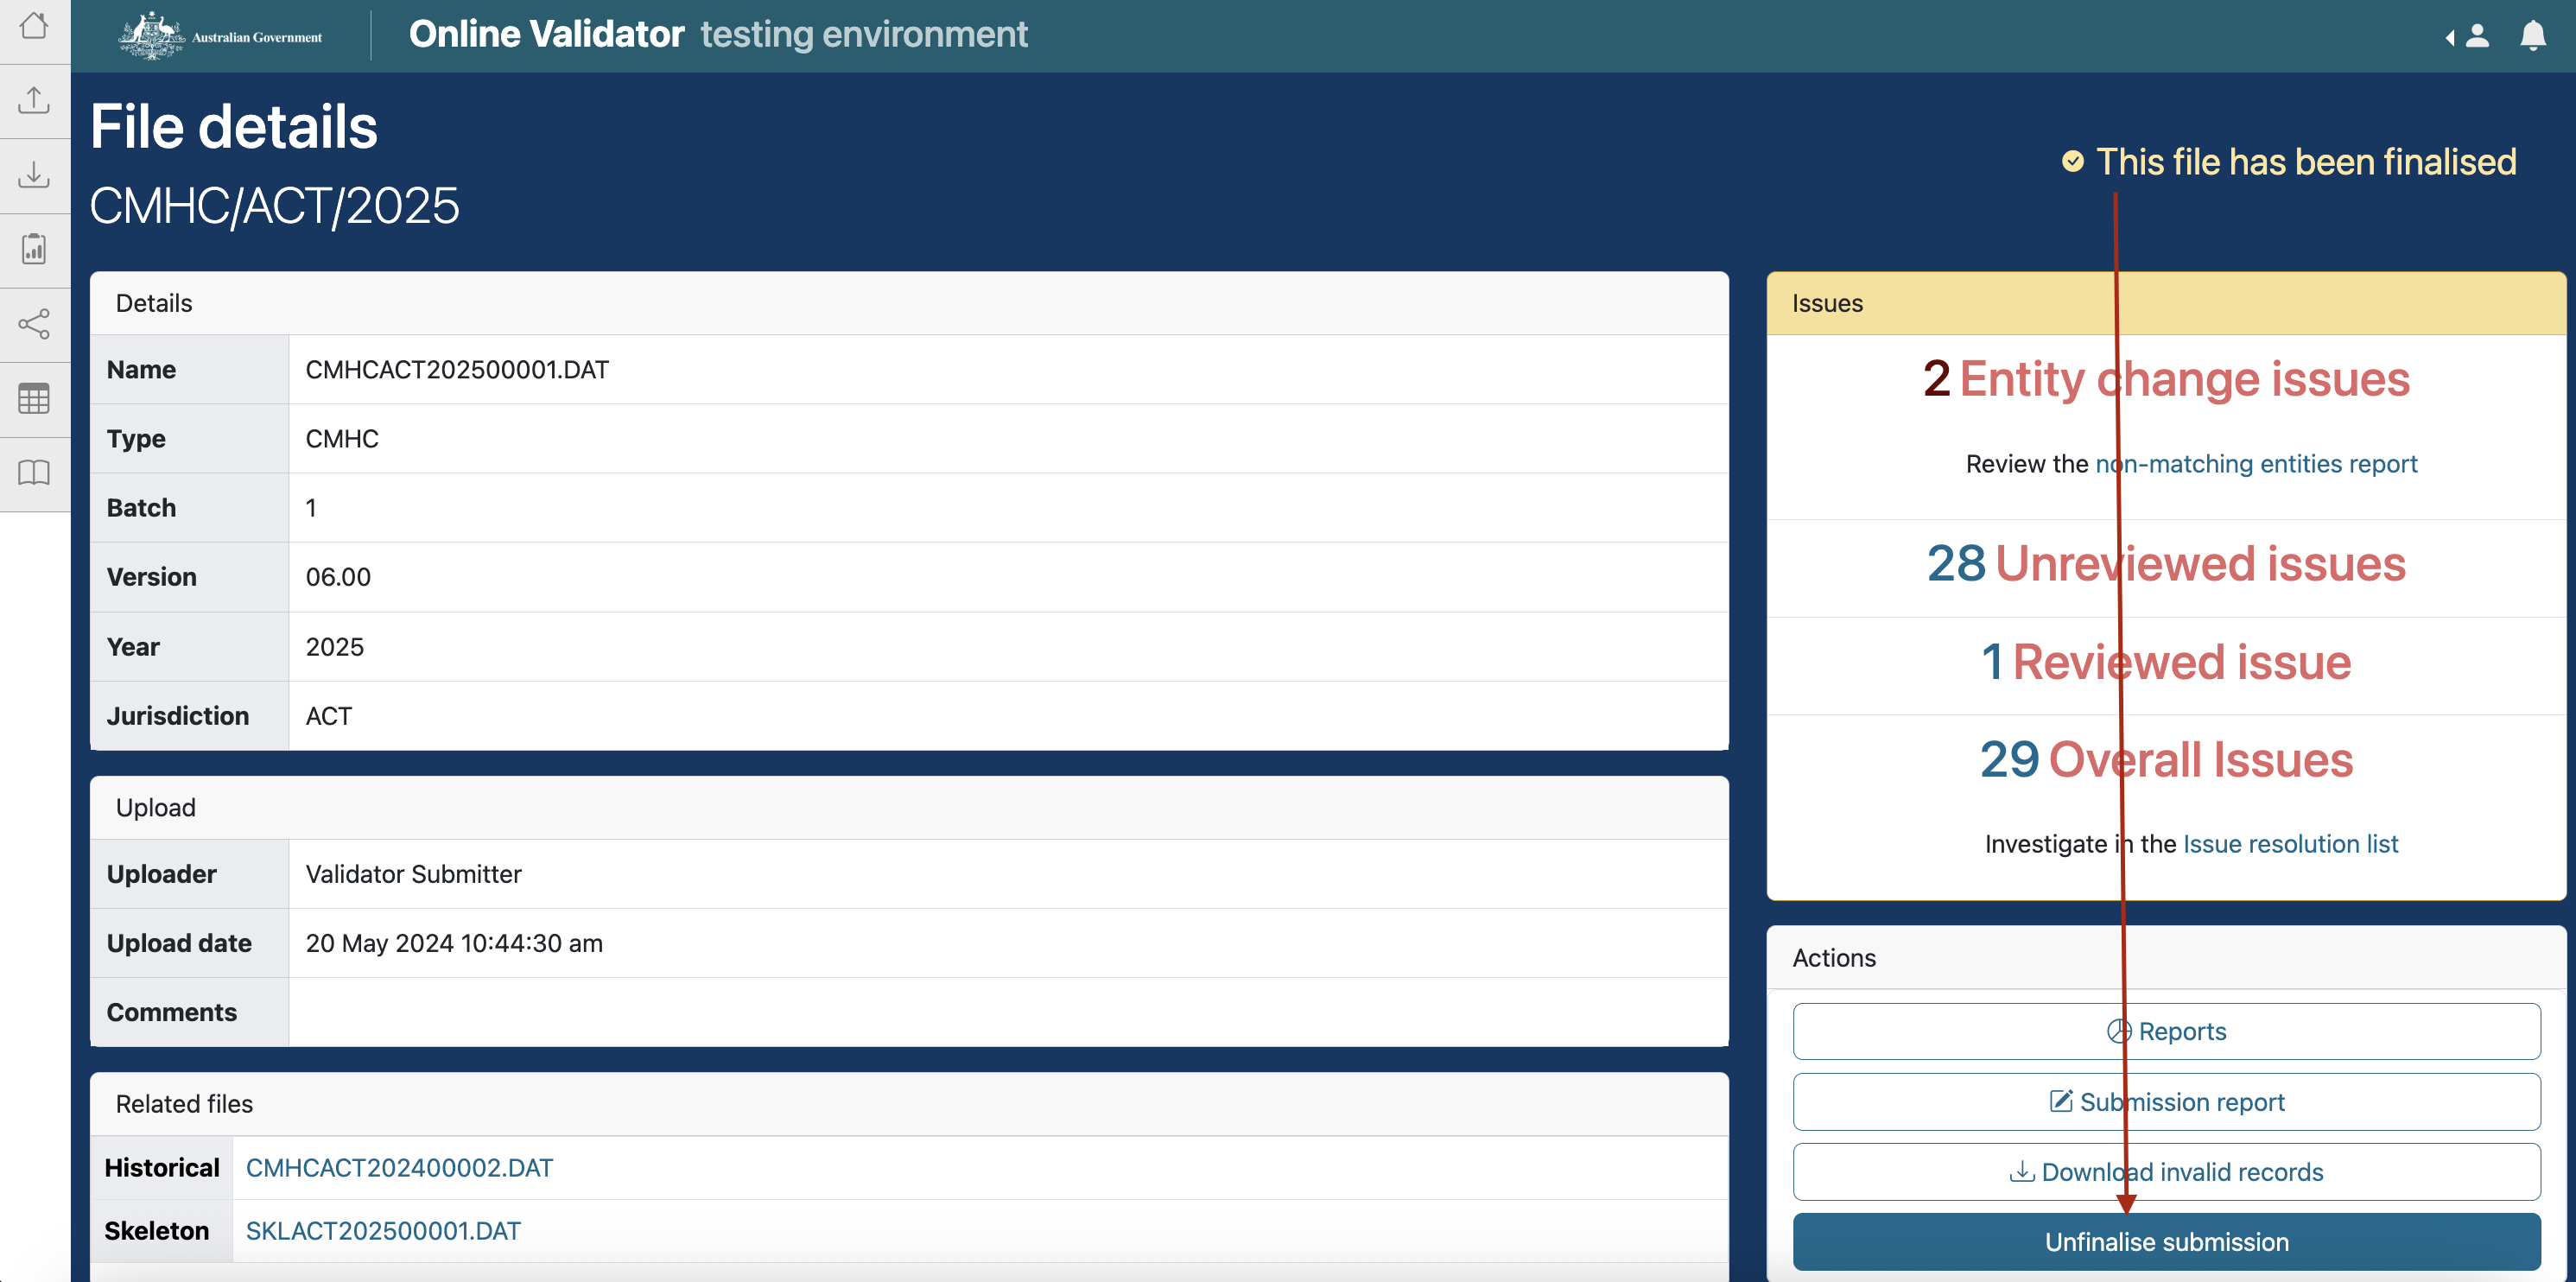Open the clipboard chart reports icon
Viewport: 2576px width, 1282px height.
coord(34,249)
